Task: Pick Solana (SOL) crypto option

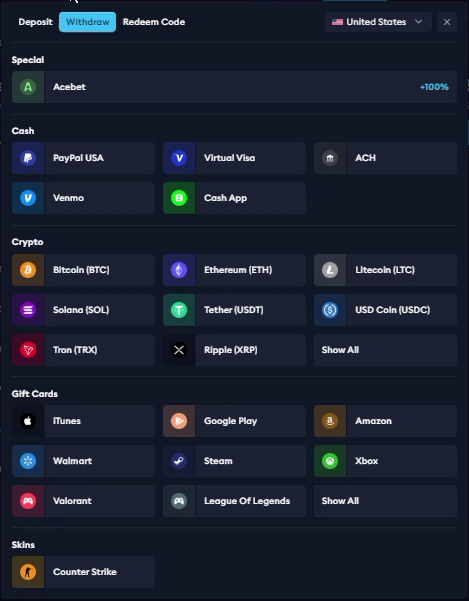Action: pyautogui.click(x=83, y=310)
